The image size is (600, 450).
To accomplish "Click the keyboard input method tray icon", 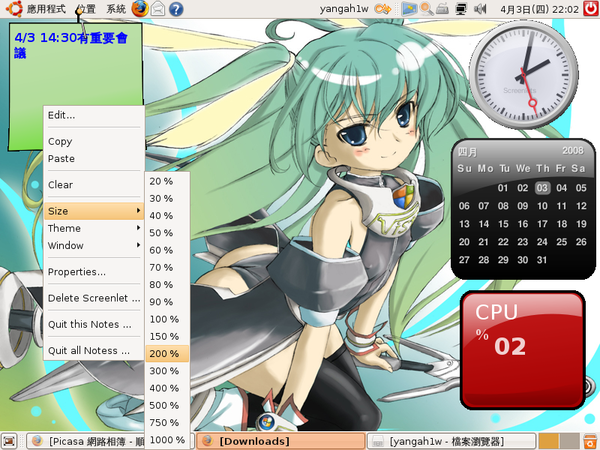I will point(442,9).
